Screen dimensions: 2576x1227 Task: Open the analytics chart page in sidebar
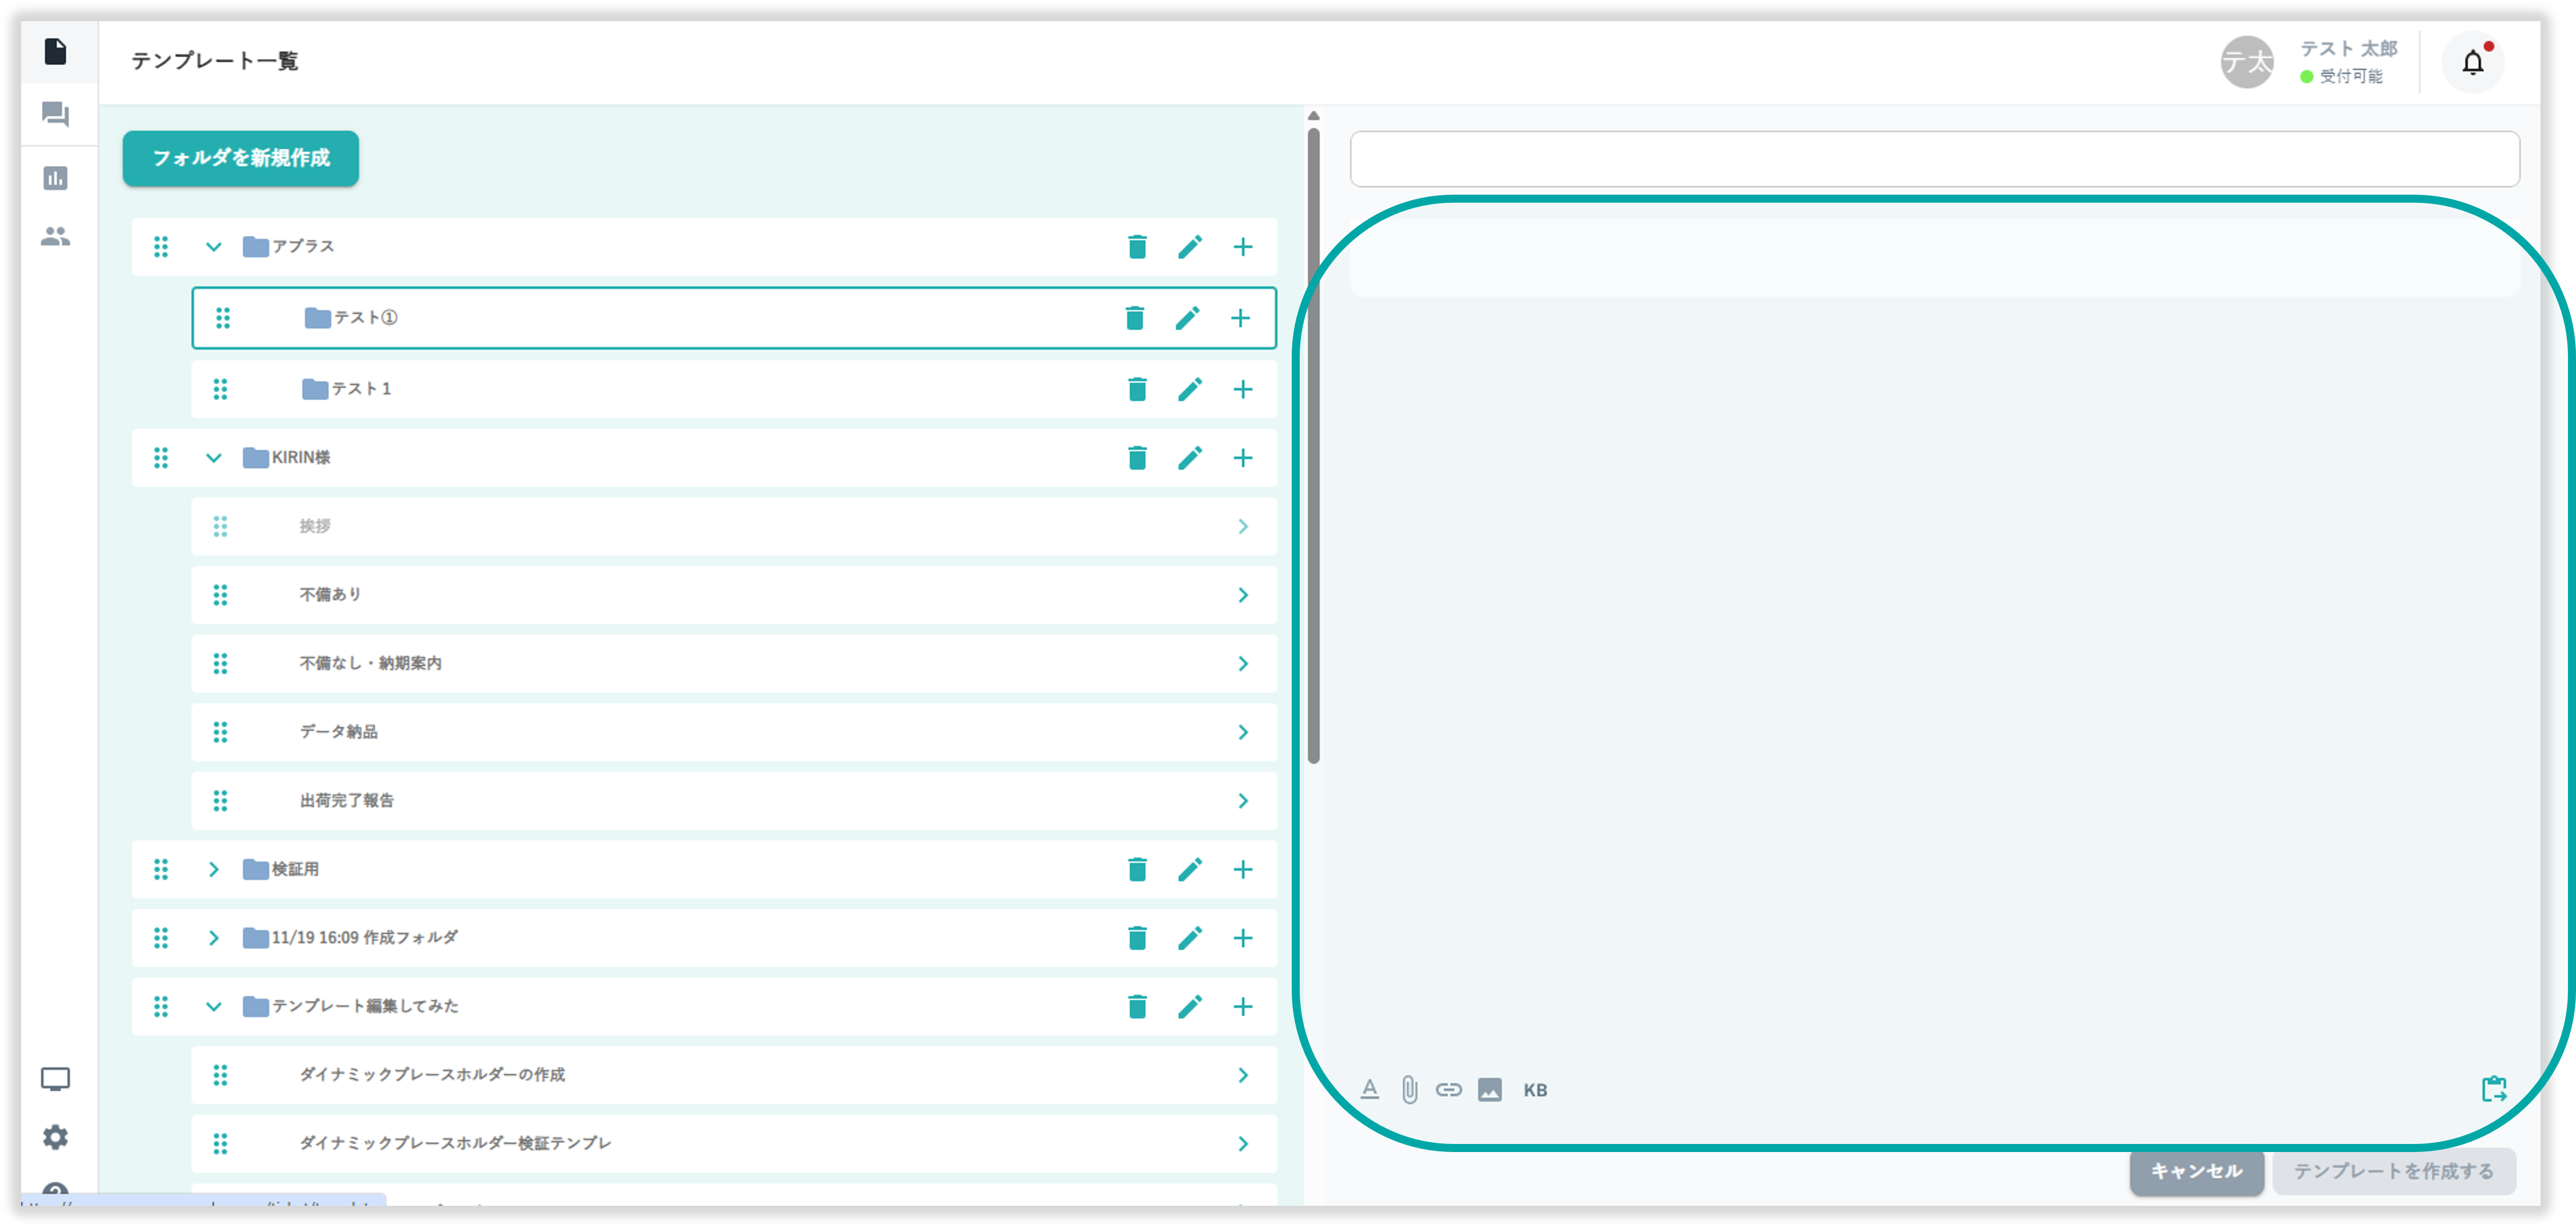56,178
